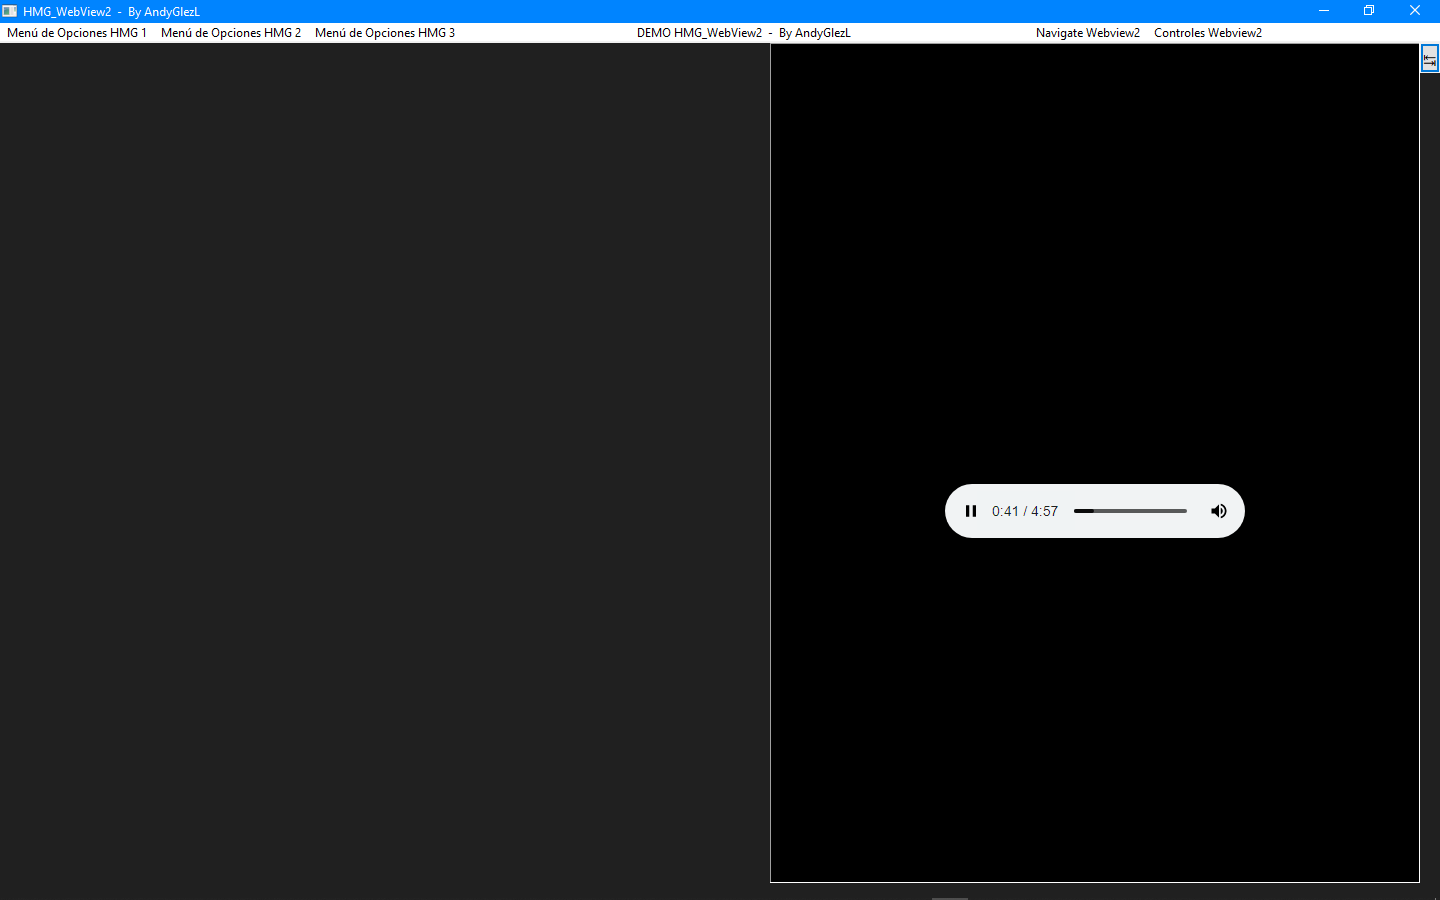Open the Navigate Webview2 menu
This screenshot has height=900, width=1440.
[1087, 33]
